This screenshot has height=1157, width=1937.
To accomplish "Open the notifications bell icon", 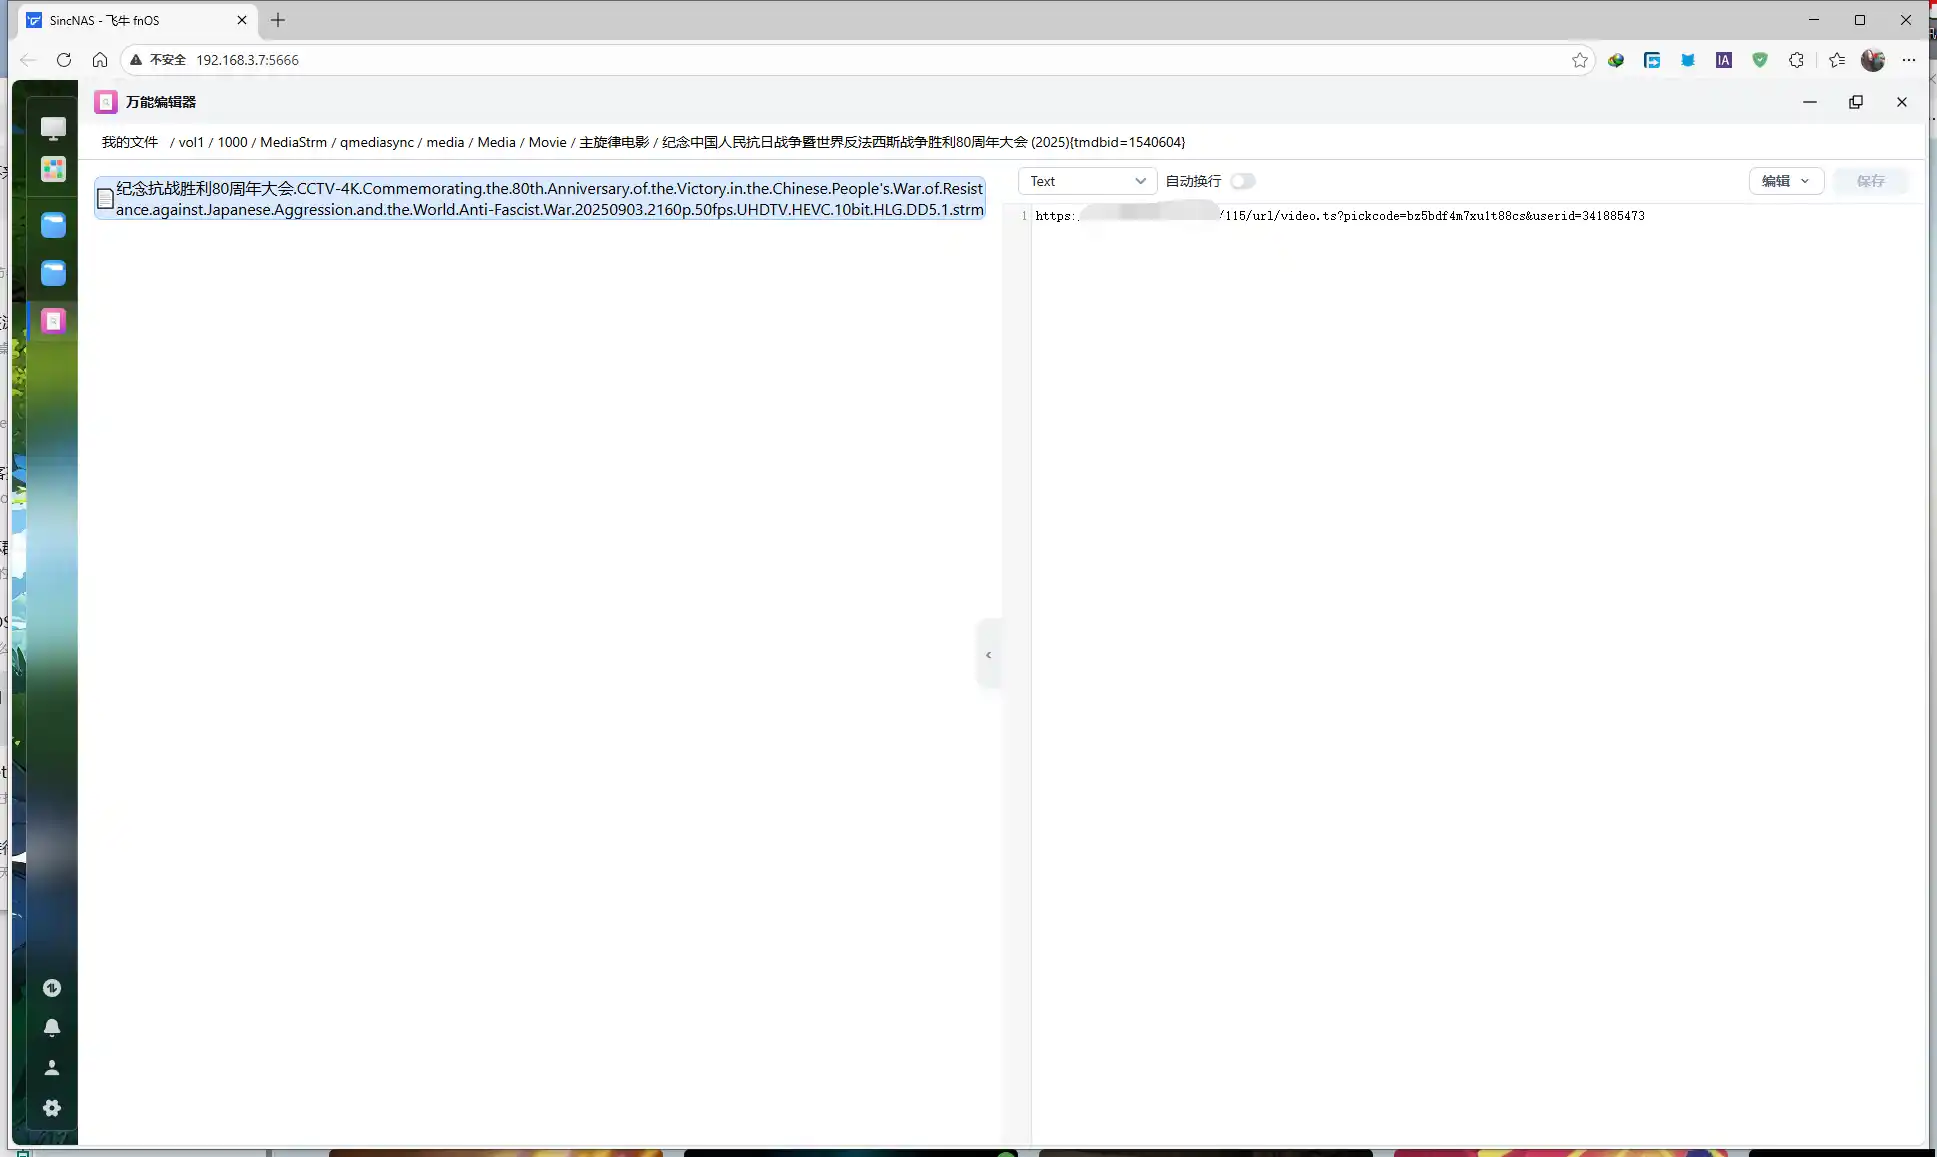I will coord(52,1028).
